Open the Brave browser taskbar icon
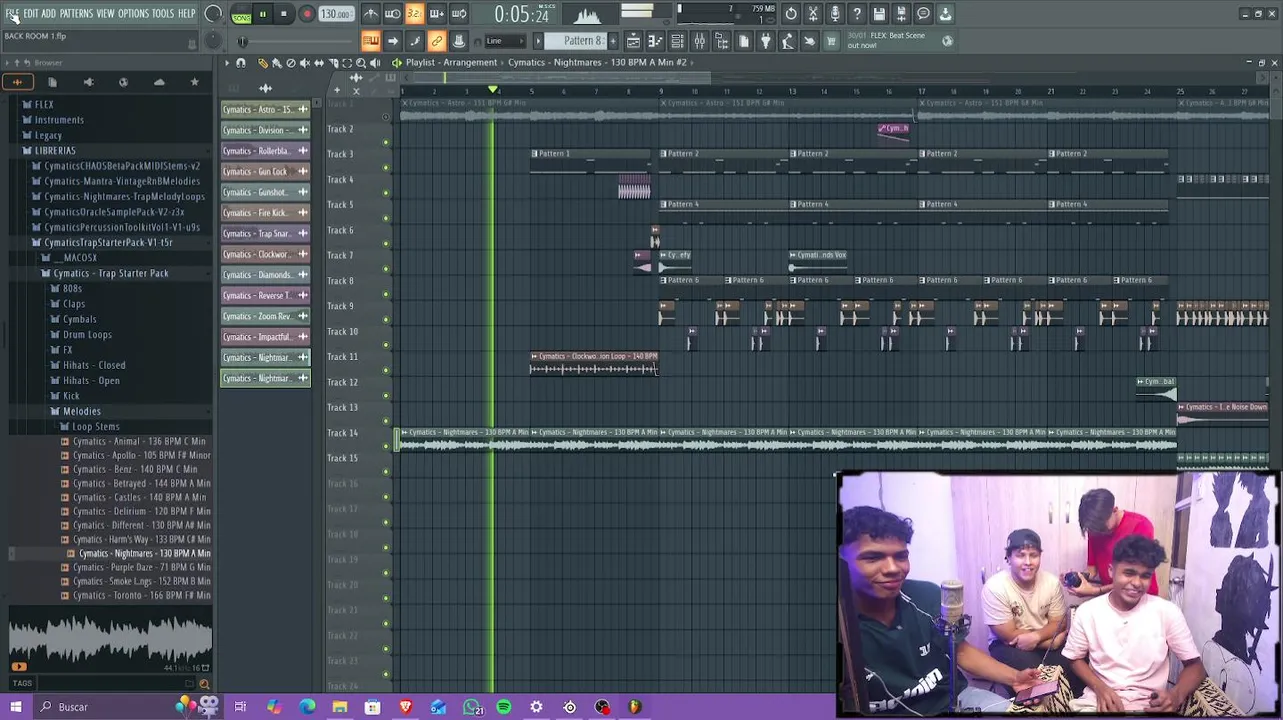The image size is (1283, 720). tap(405, 707)
